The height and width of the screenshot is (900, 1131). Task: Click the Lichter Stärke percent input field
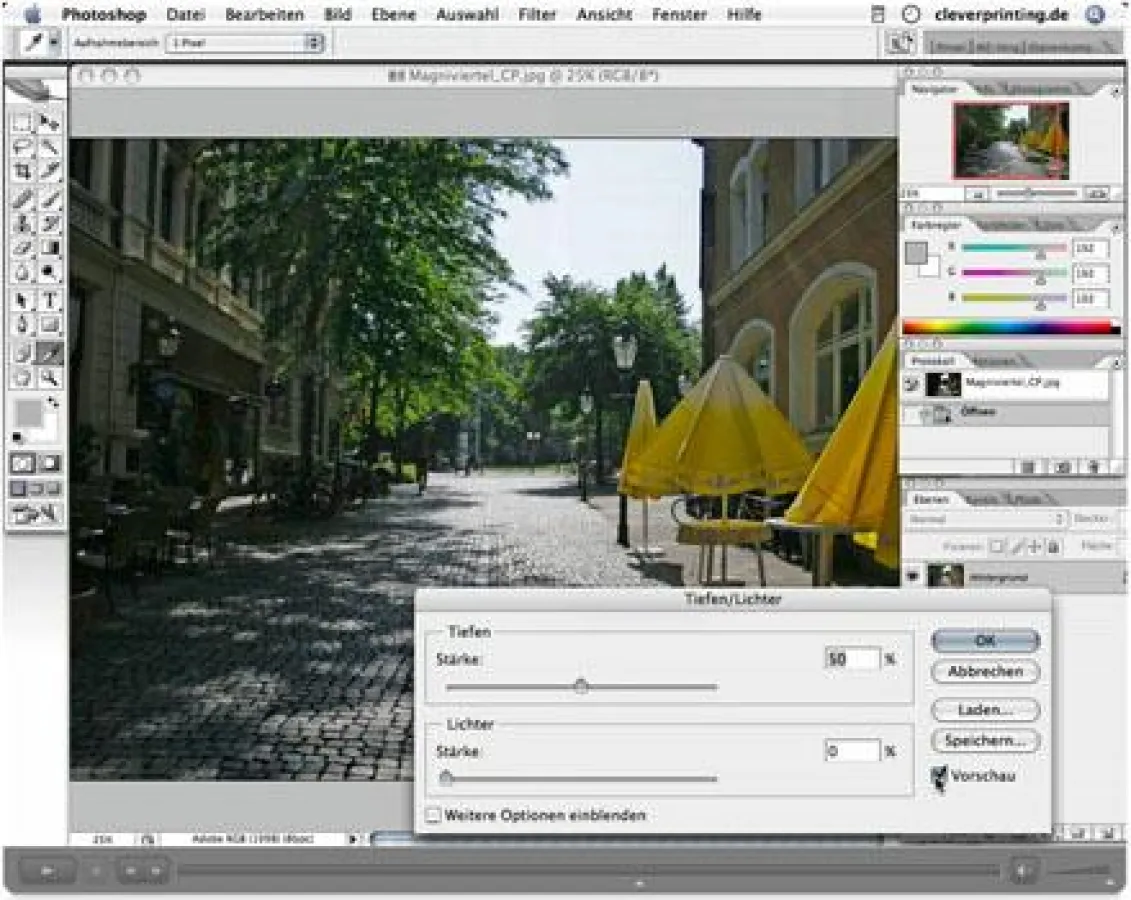(852, 750)
